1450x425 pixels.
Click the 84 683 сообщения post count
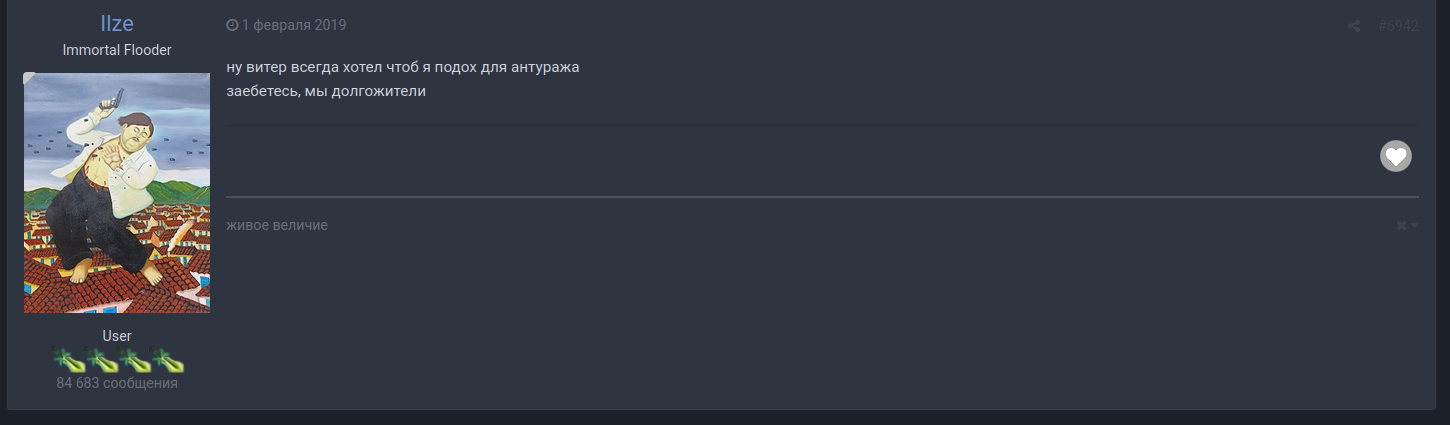click(x=117, y=383)
